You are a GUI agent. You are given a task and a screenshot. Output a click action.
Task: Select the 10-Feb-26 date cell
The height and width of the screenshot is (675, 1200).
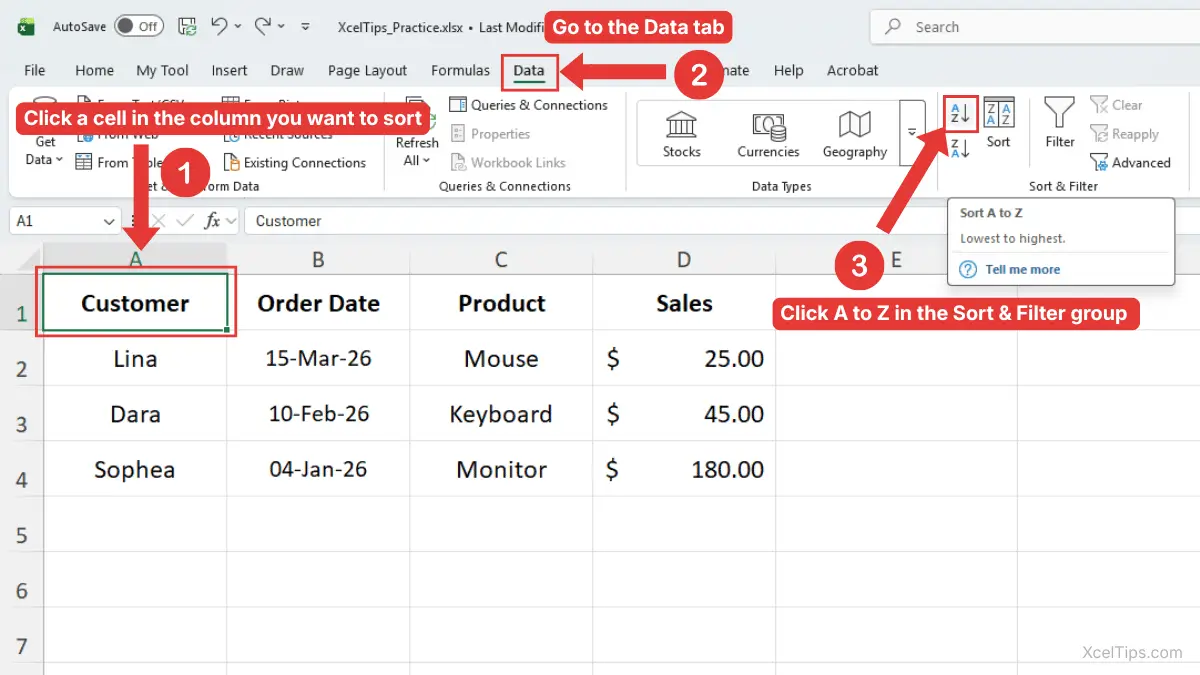318,414
